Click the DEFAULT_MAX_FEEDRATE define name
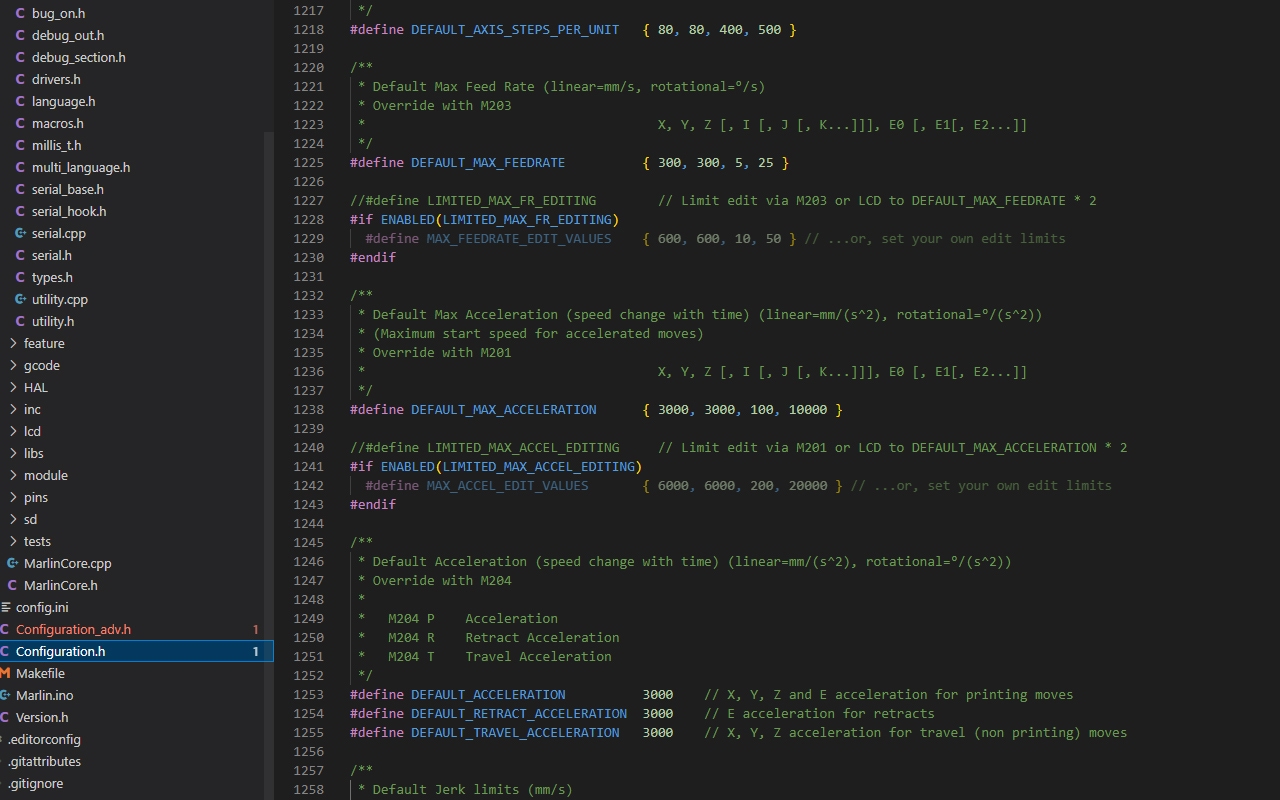 click(487, 162)
